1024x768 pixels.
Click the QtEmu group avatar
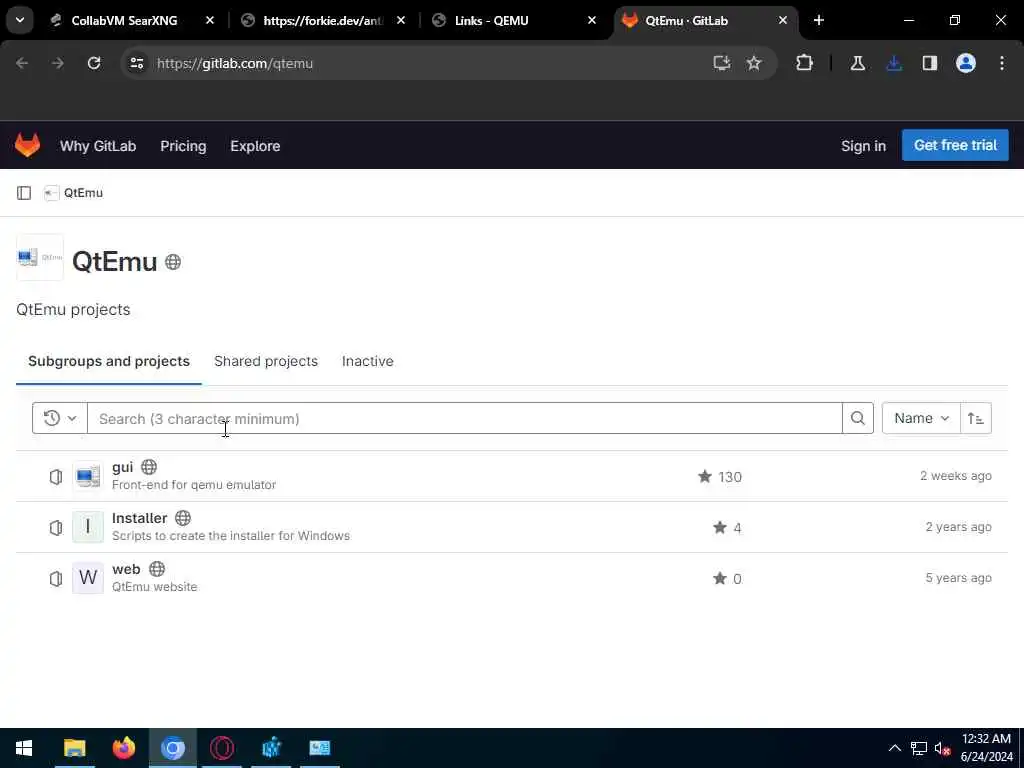[x=40, y=257]
